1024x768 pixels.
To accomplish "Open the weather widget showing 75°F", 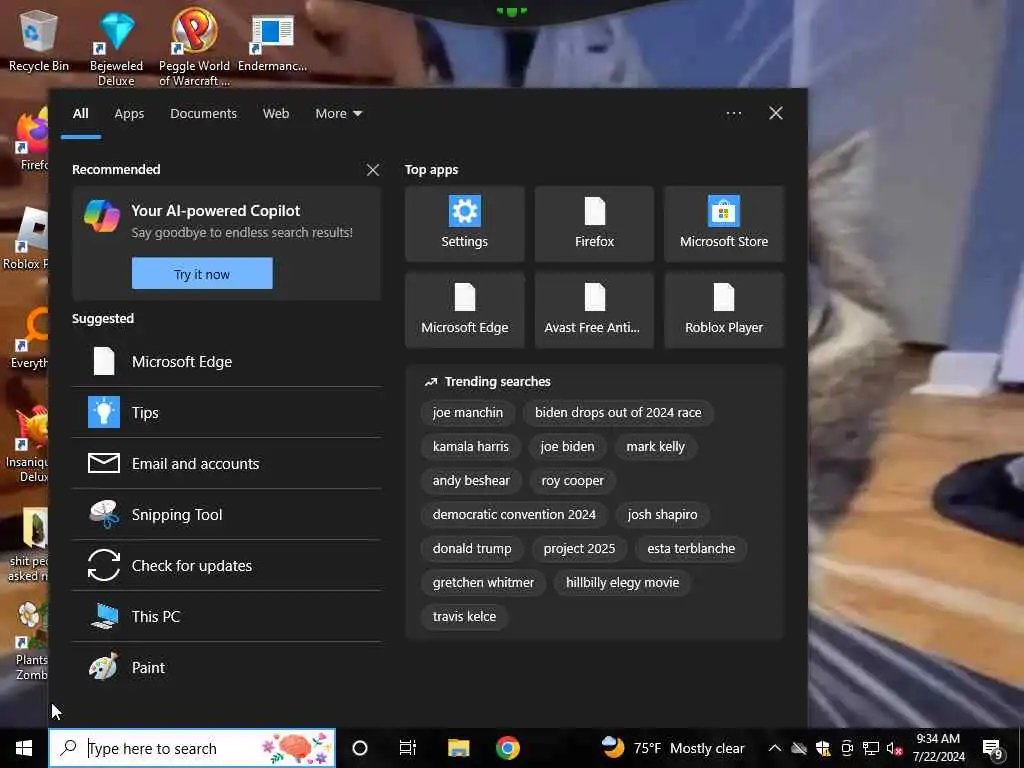I will click(673, 748).
